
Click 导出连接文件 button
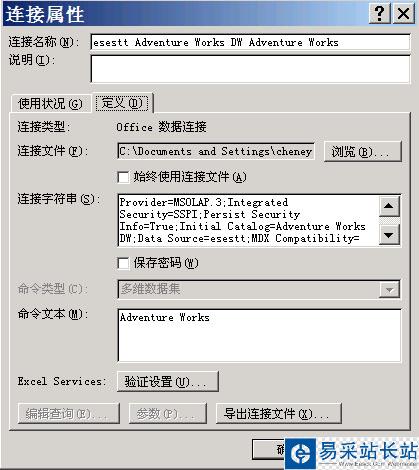(x=279, y=414)
